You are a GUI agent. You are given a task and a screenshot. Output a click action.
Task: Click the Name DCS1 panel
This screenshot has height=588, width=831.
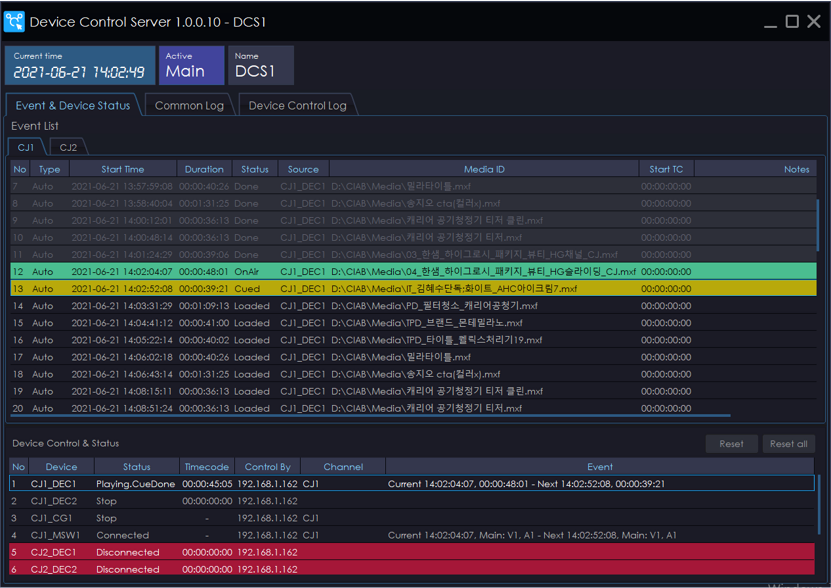click(261, 65)
